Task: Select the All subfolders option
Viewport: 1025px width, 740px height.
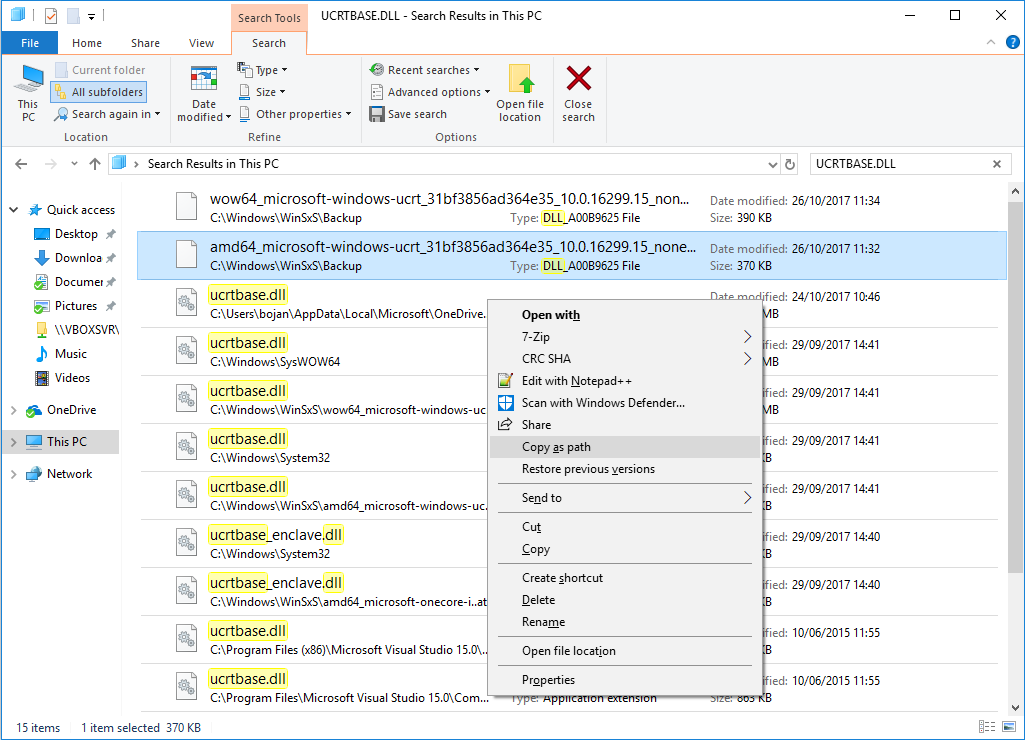Action: pyautogui.click(x=99, y=92)
